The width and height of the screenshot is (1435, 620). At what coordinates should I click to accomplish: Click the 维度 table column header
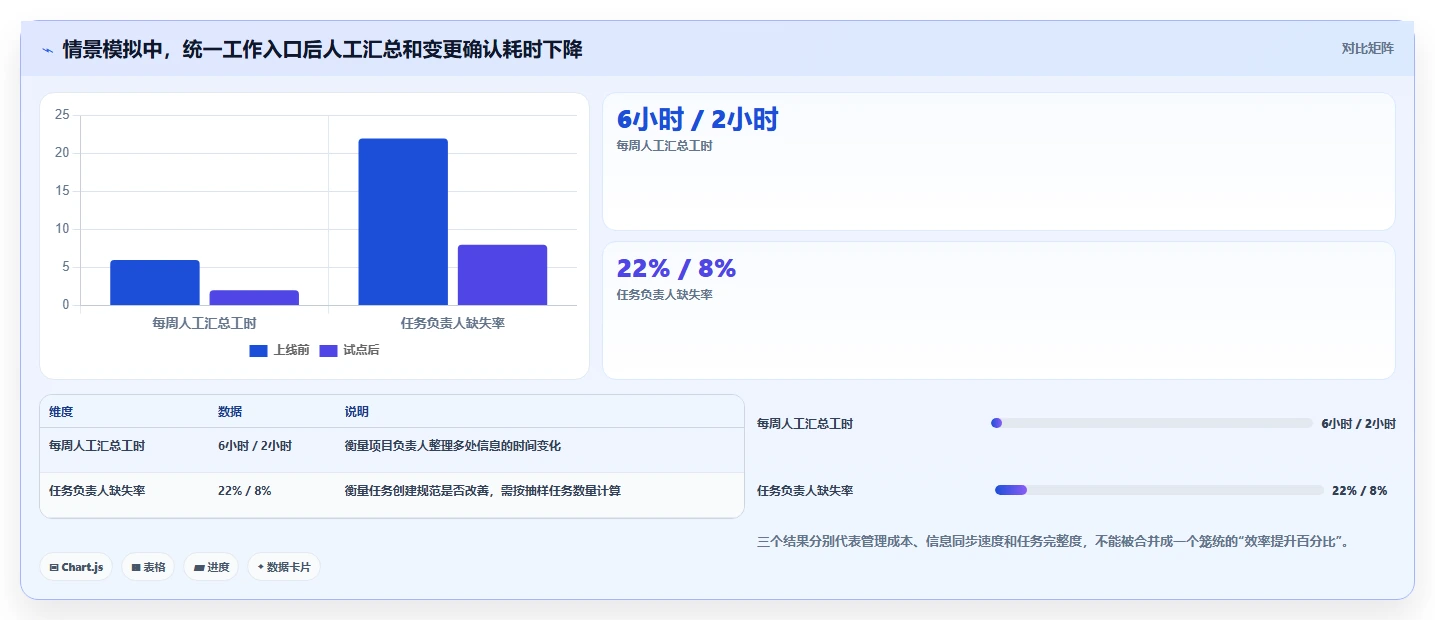(x=61, y=412)
